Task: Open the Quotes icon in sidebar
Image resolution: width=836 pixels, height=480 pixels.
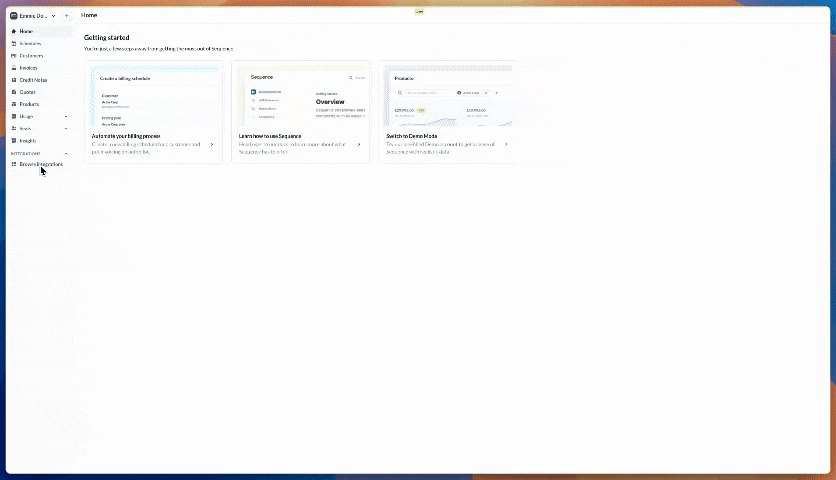Action: coord(14,92)
